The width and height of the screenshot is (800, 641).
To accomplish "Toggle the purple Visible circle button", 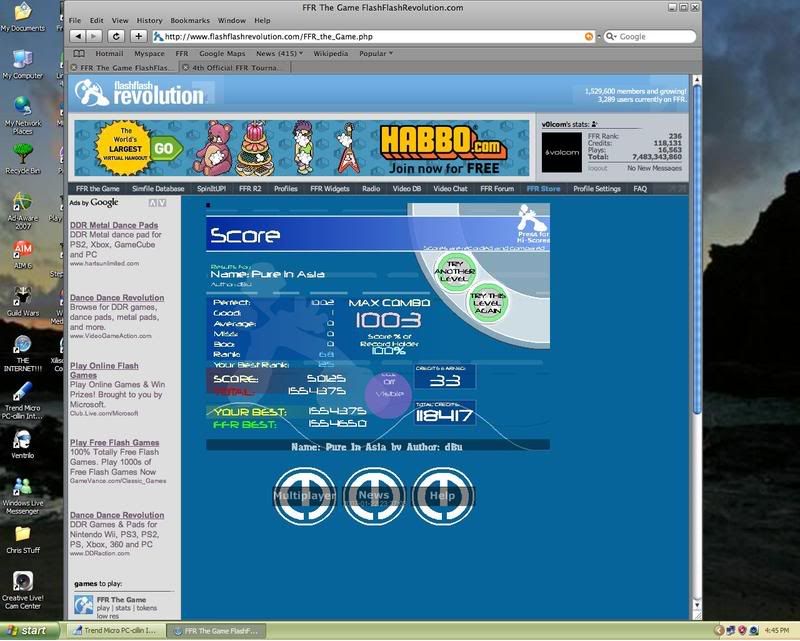I will [x=389, y=394].
